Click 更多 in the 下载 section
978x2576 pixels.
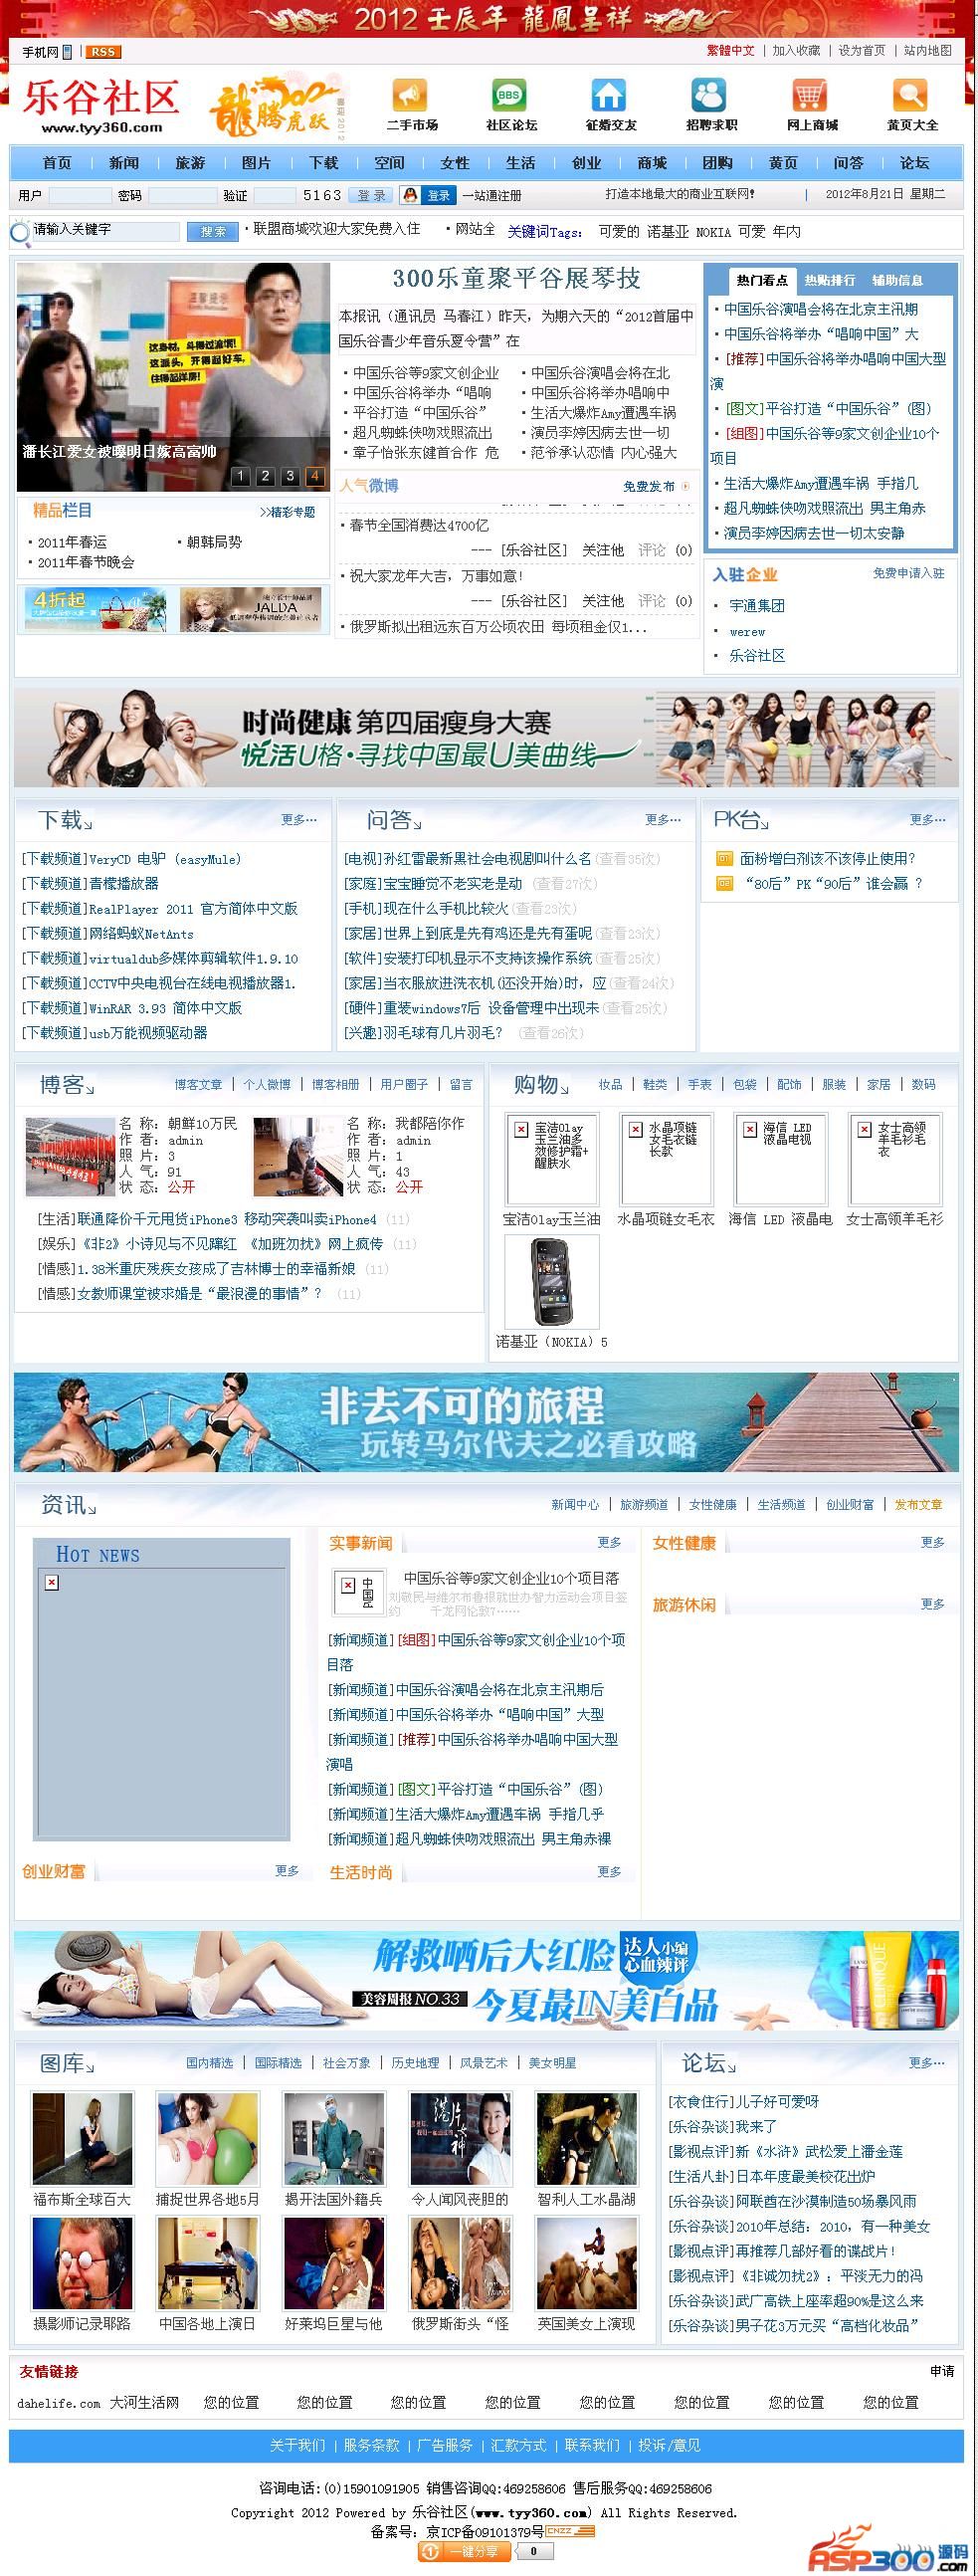tap(299, 820)
